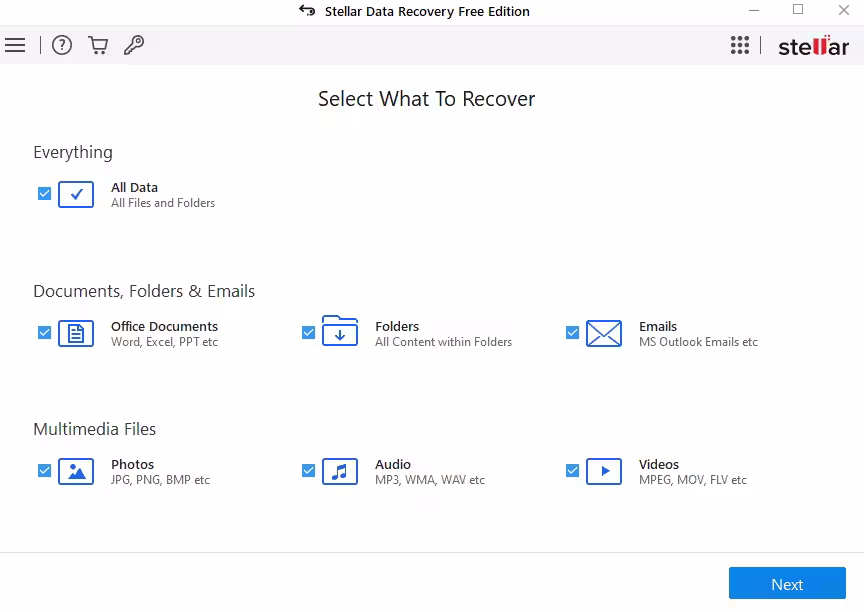Click the Videos play icon
Viewport: 864px width, 612px height.
[x=604, y=471]
